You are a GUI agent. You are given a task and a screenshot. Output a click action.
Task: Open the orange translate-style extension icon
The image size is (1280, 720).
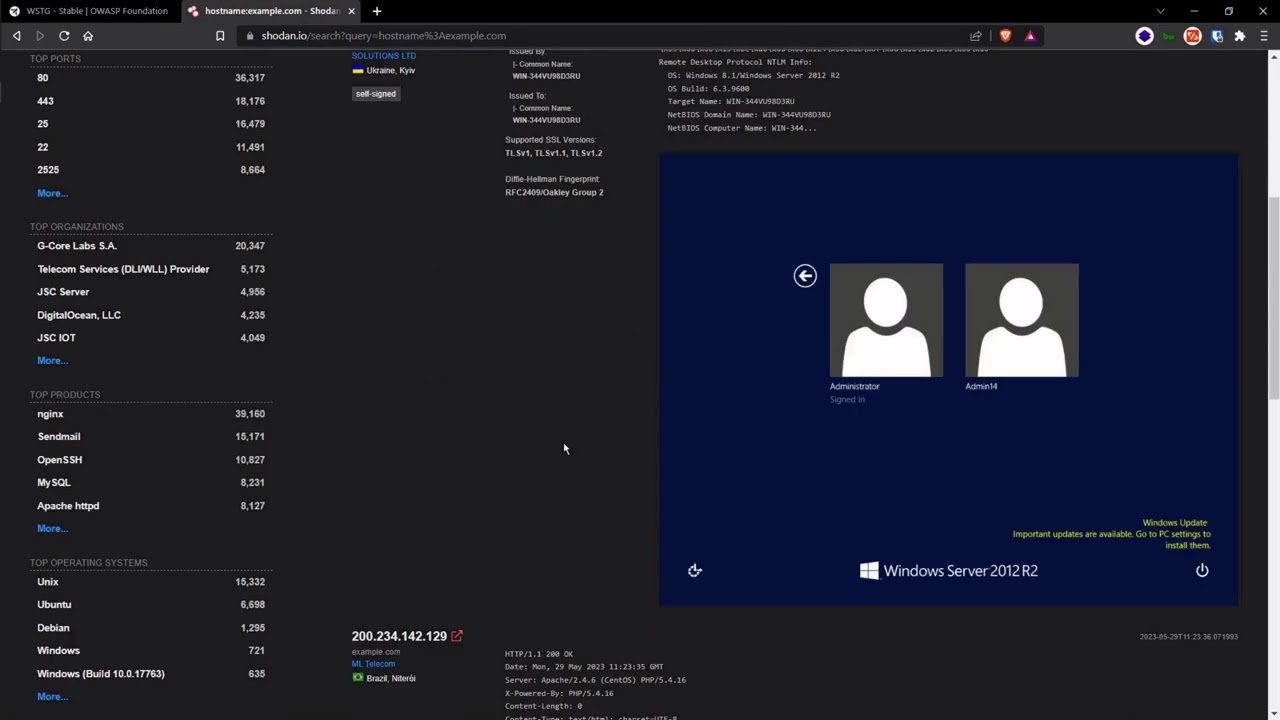pyautogui.click(x=1192, y=36)
